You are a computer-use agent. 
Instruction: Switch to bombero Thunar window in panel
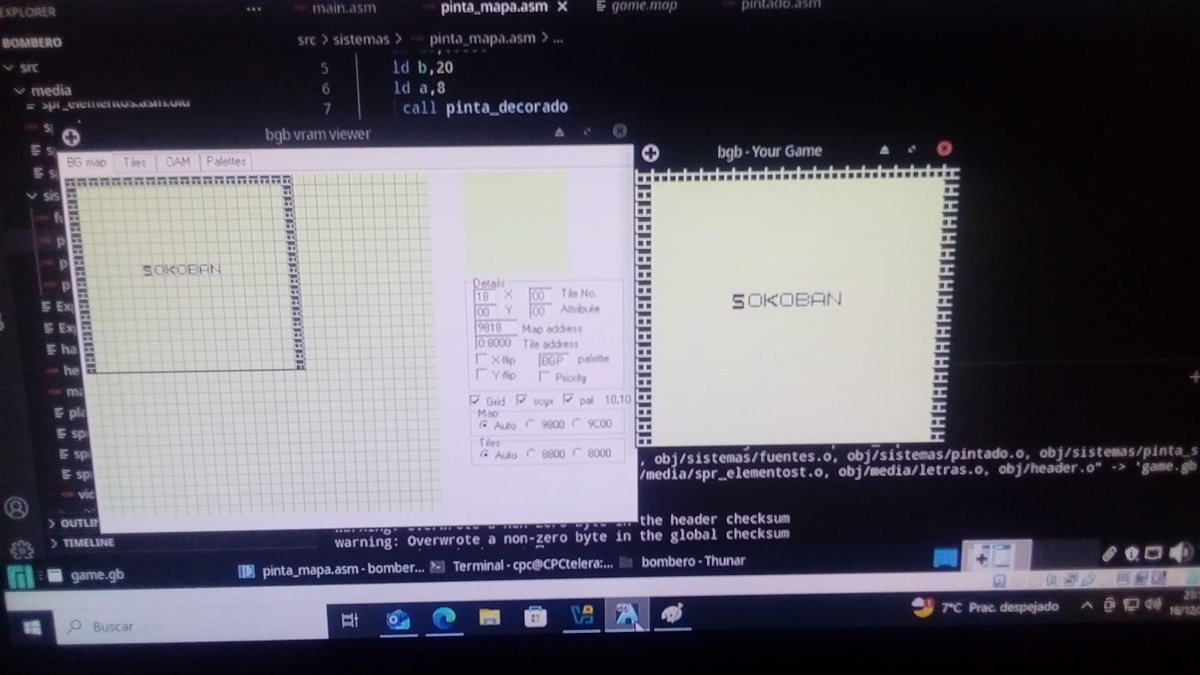tap(681, 561)
